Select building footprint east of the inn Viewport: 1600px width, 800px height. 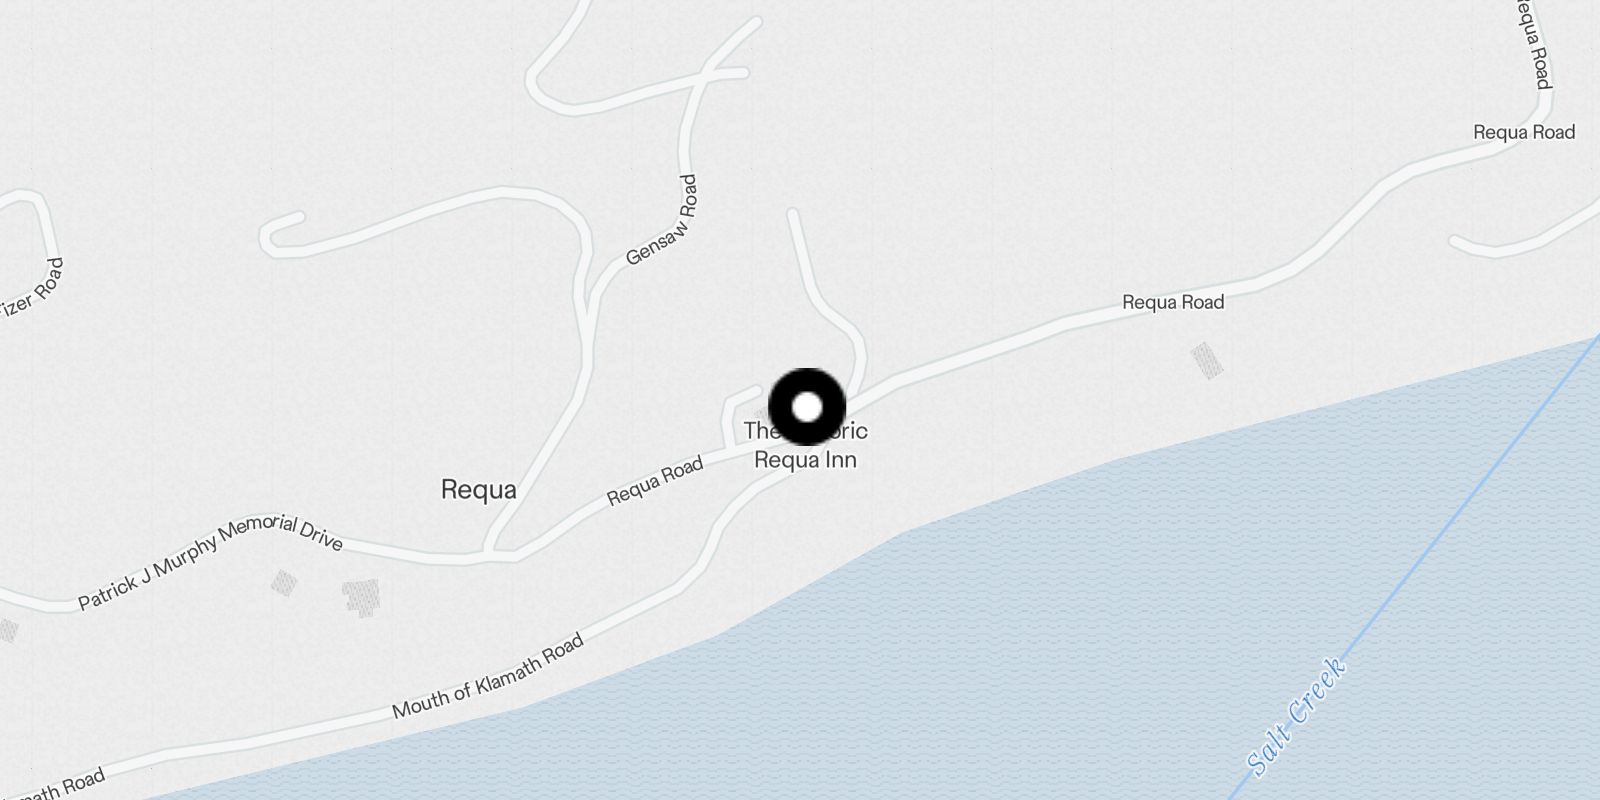coord(1207,360)
